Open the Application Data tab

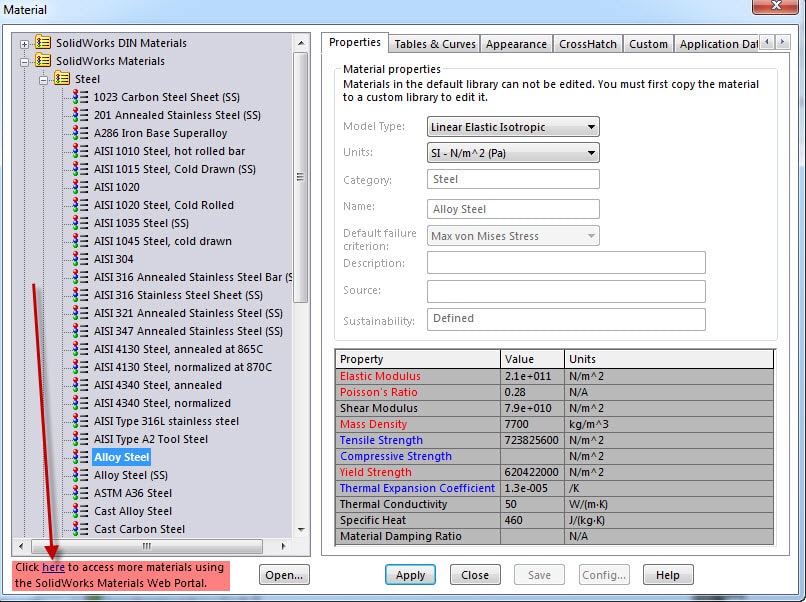coord(718,44)
